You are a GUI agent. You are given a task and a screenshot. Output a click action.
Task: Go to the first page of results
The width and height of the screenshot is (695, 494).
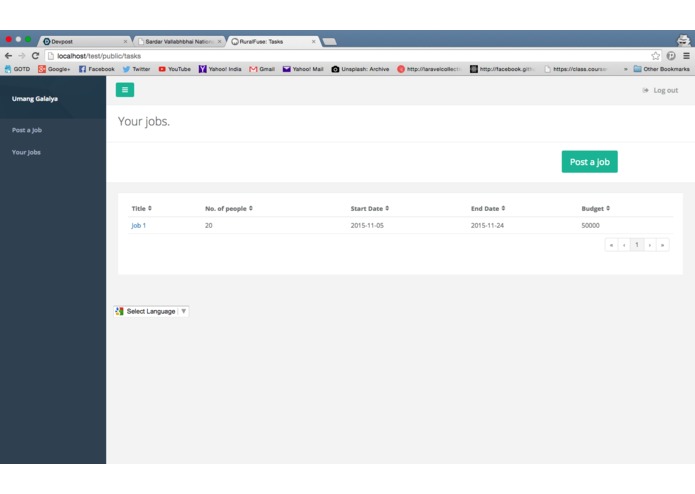click(611, 245)
